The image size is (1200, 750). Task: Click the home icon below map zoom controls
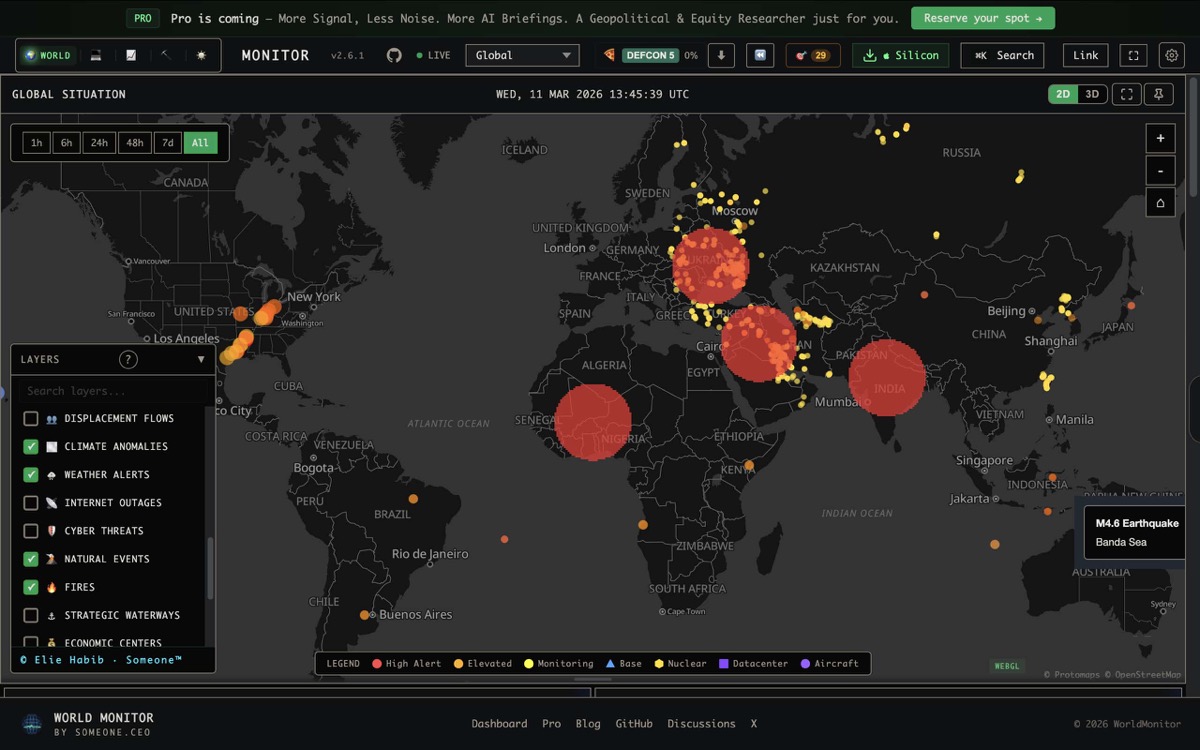pyautogui.click(x=1160, y=202)
